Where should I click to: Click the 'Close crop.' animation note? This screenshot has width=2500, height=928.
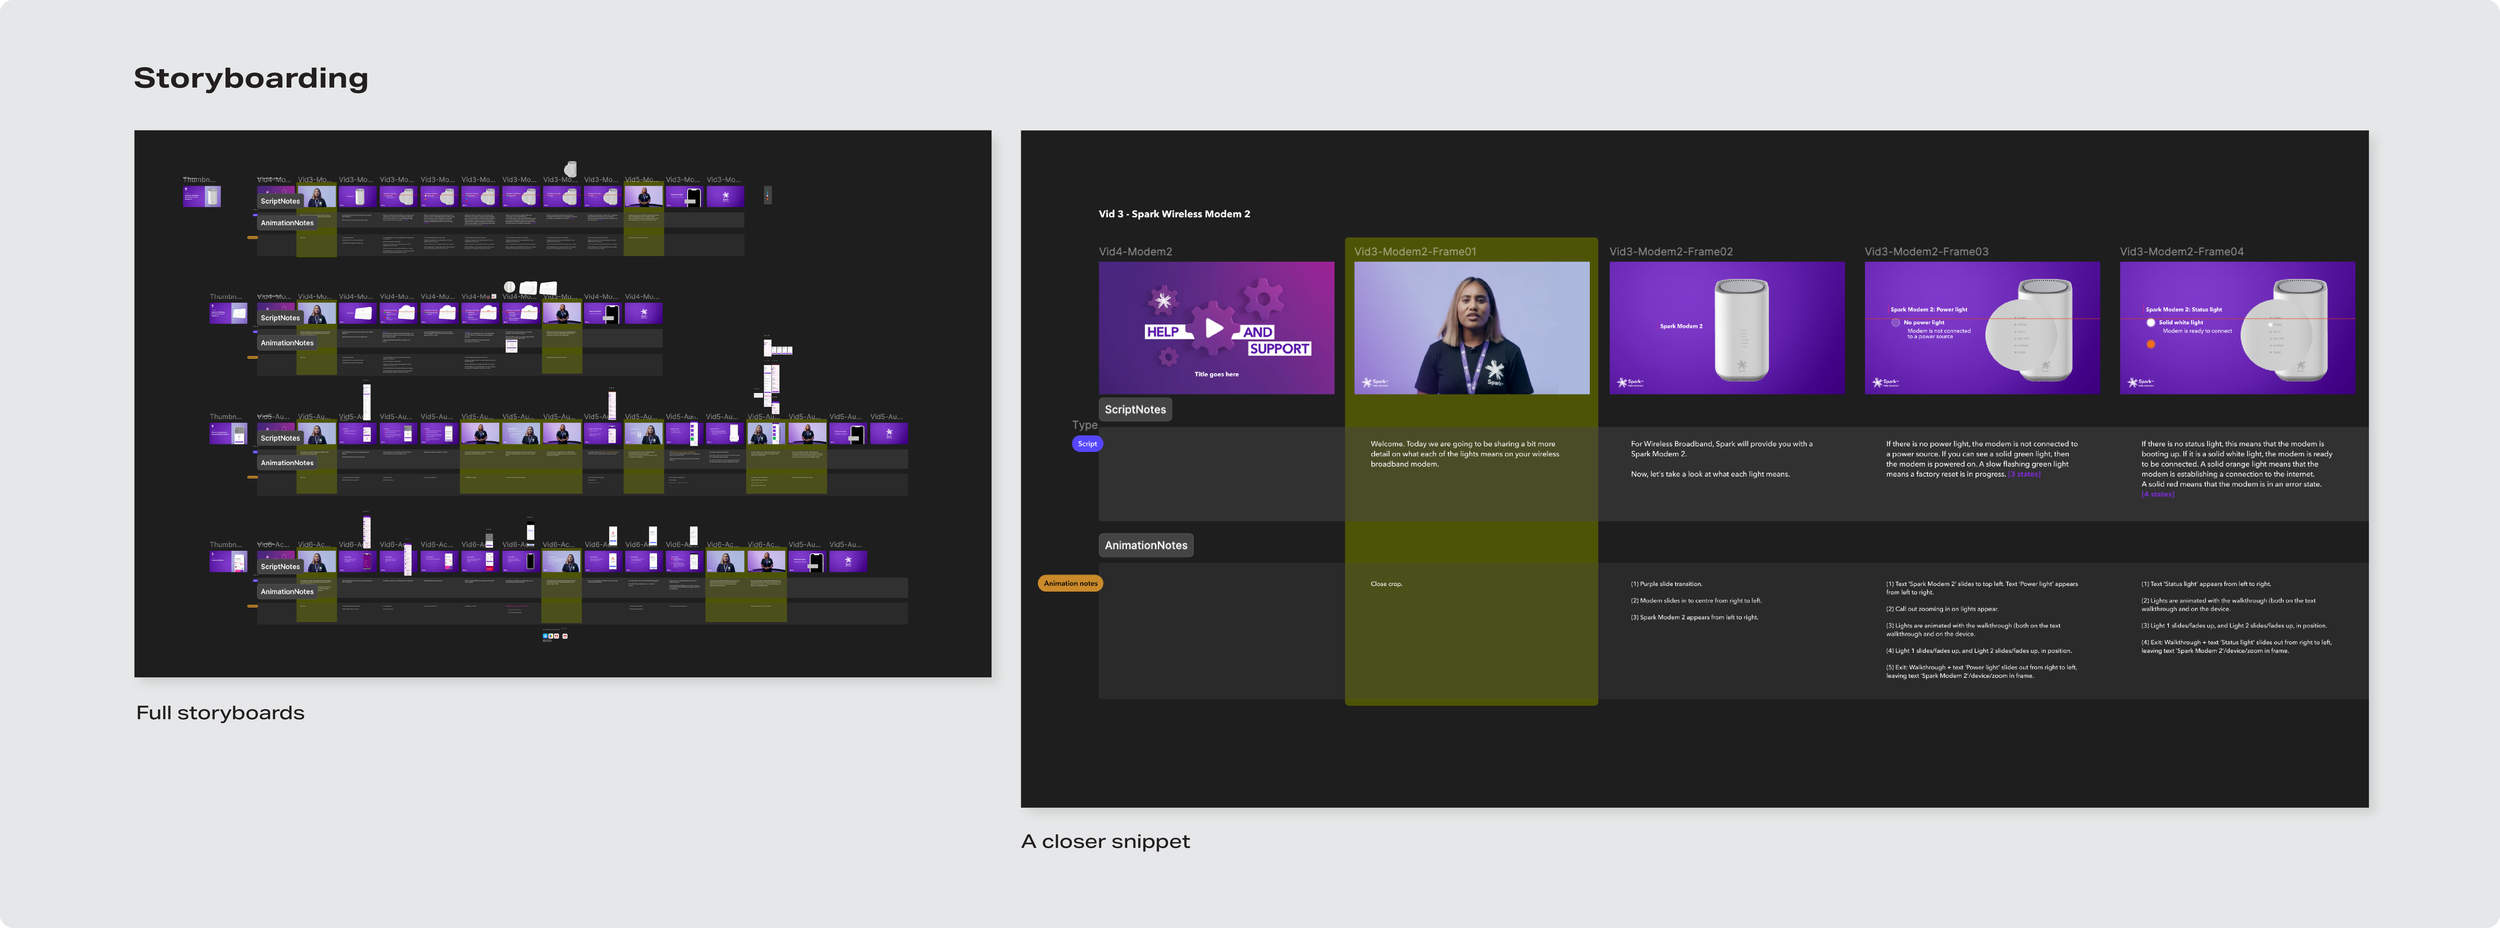coord(1386,584)
